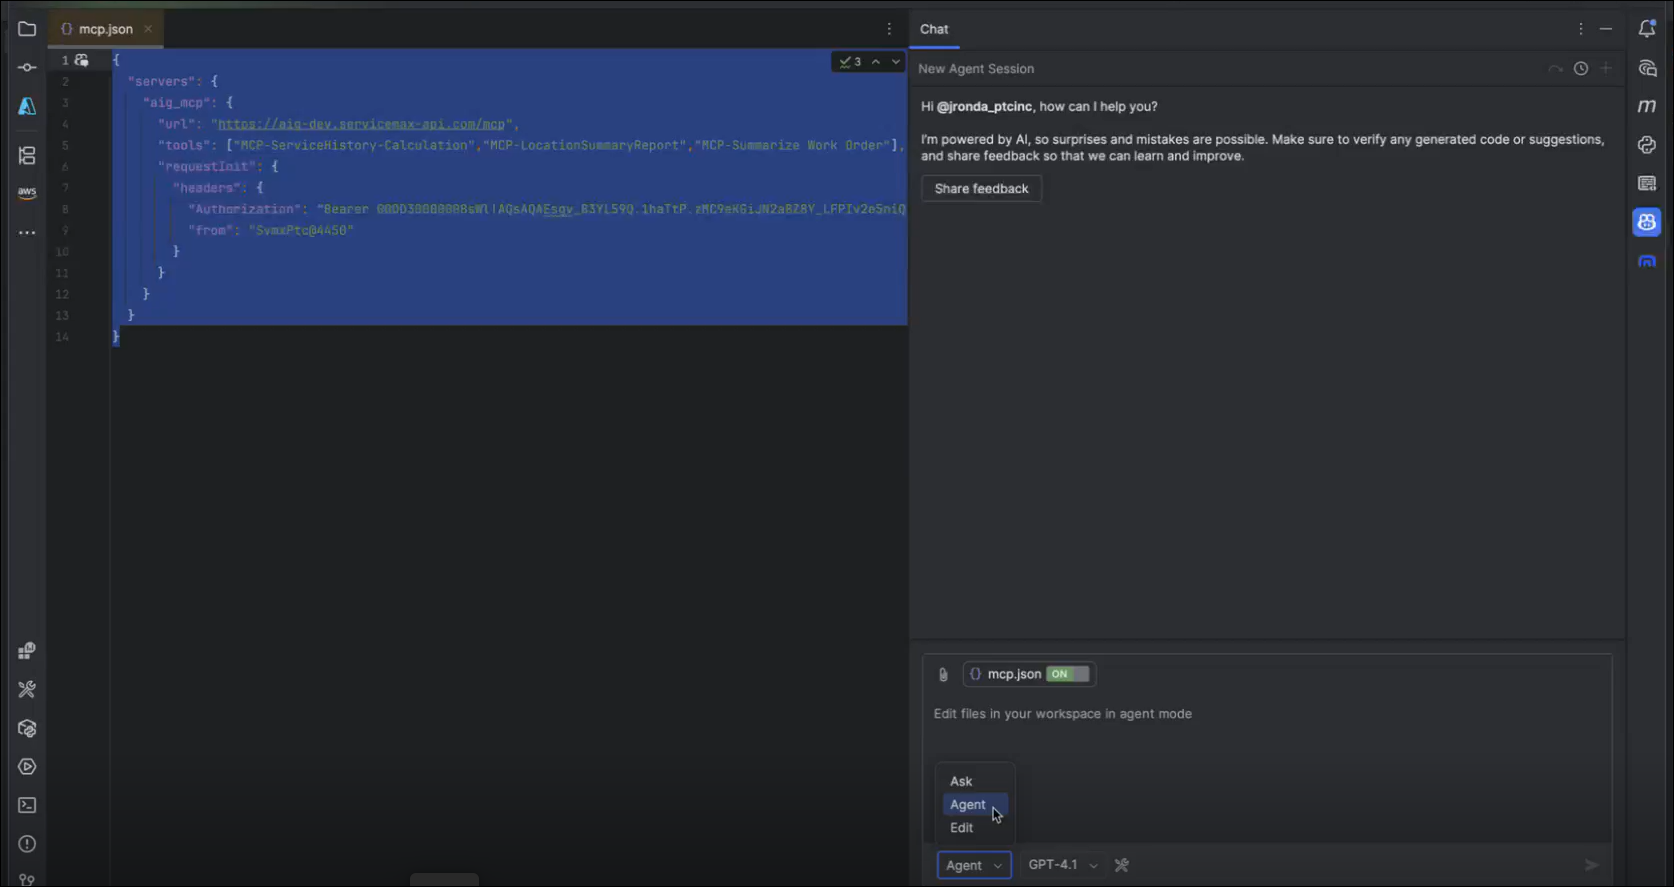This screenshot has width=1674, height=887.
Task: Expand the Agent mode dropdown
Action: point(974,865)
